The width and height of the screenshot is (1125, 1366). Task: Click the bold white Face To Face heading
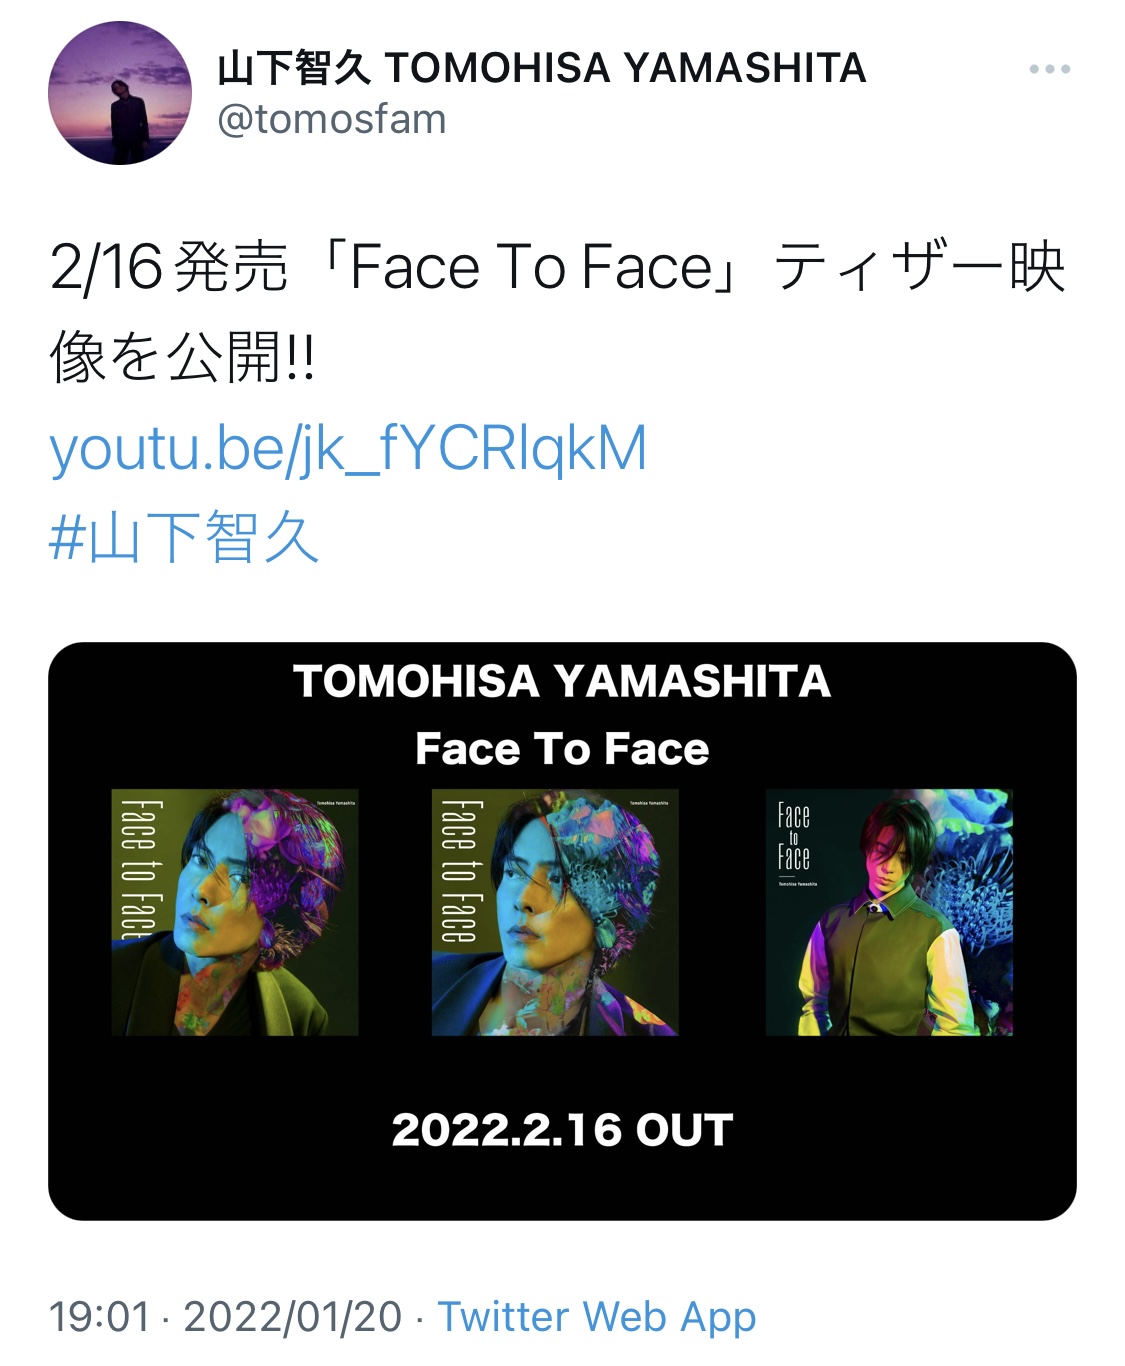click(562, 749)
